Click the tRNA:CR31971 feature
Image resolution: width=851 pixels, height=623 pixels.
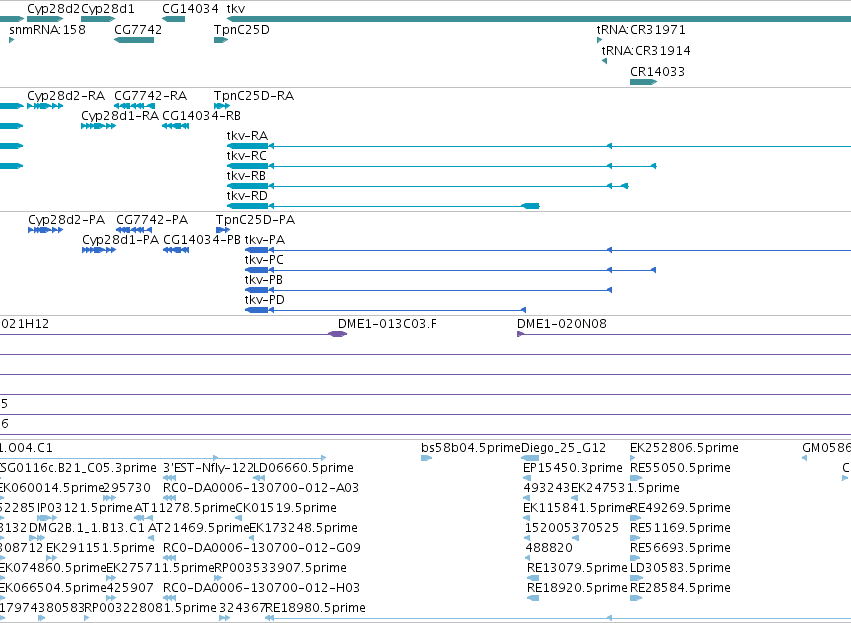click(600, 40)
